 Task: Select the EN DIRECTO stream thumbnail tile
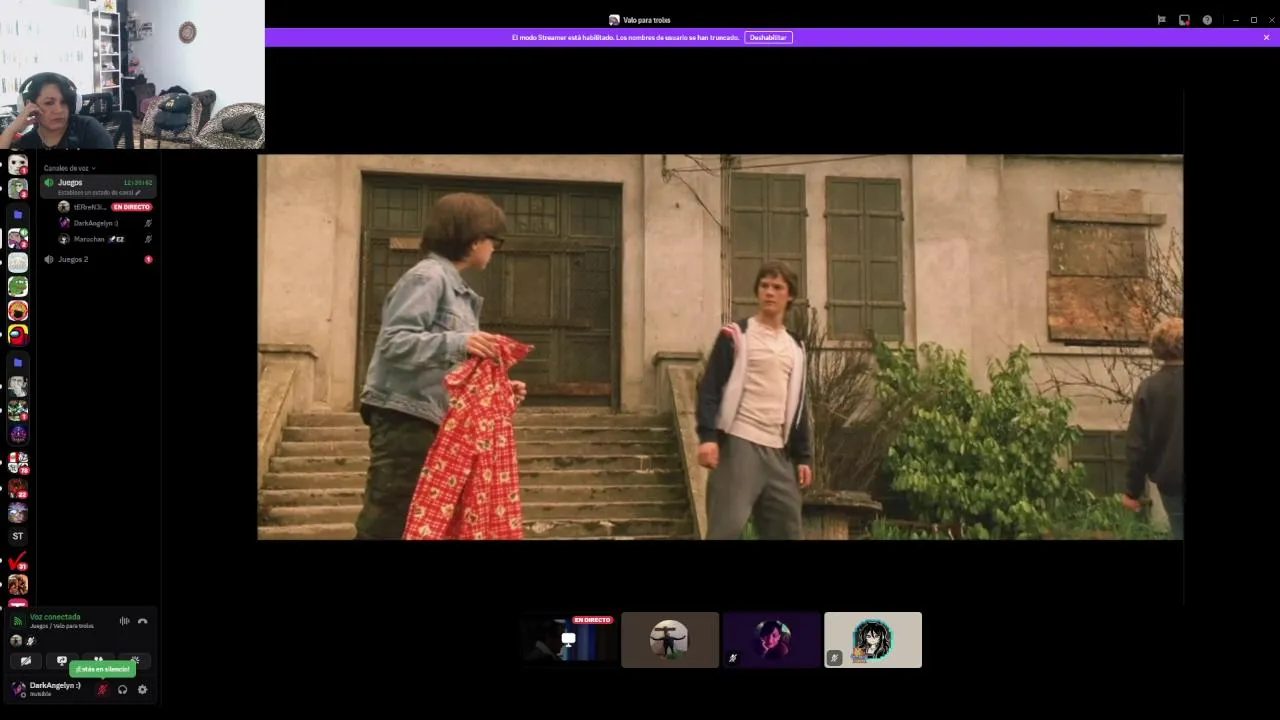568,640
